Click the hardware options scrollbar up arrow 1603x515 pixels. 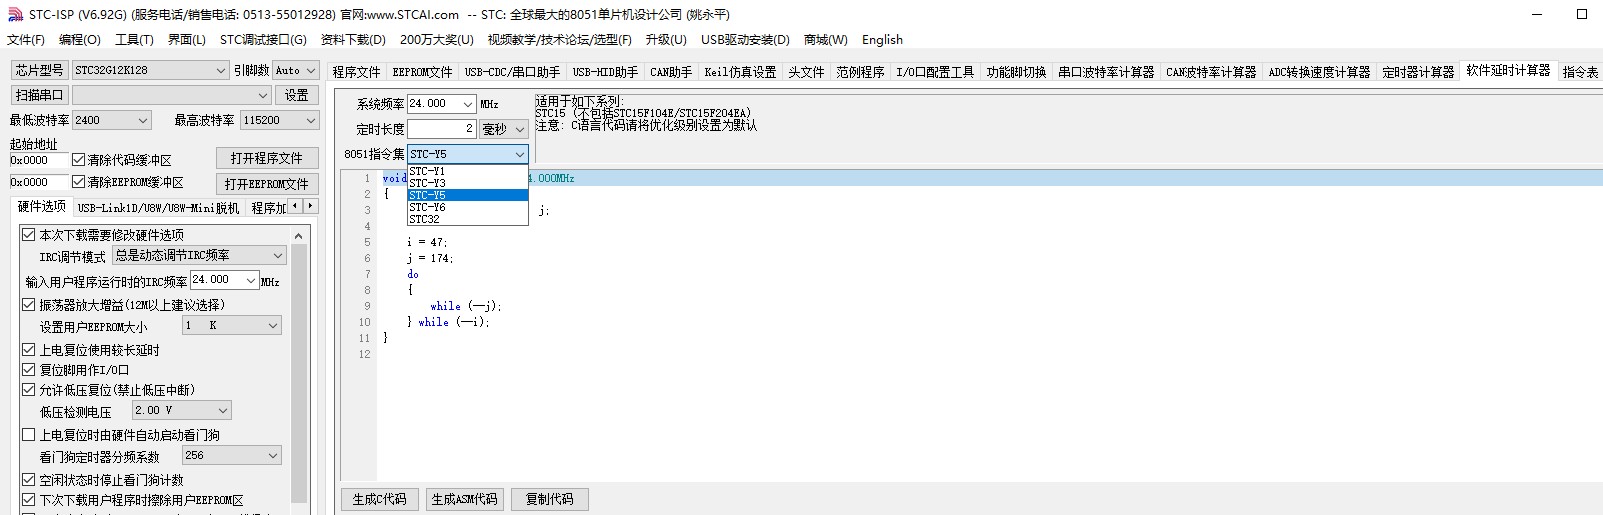point(298,236)
